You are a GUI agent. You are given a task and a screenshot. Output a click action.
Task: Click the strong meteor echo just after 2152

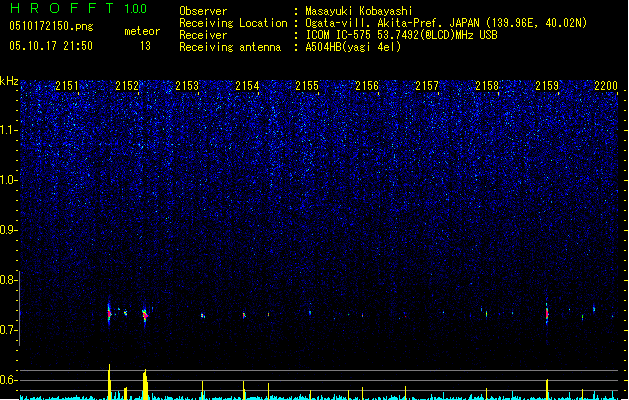(x=145, y=315)
